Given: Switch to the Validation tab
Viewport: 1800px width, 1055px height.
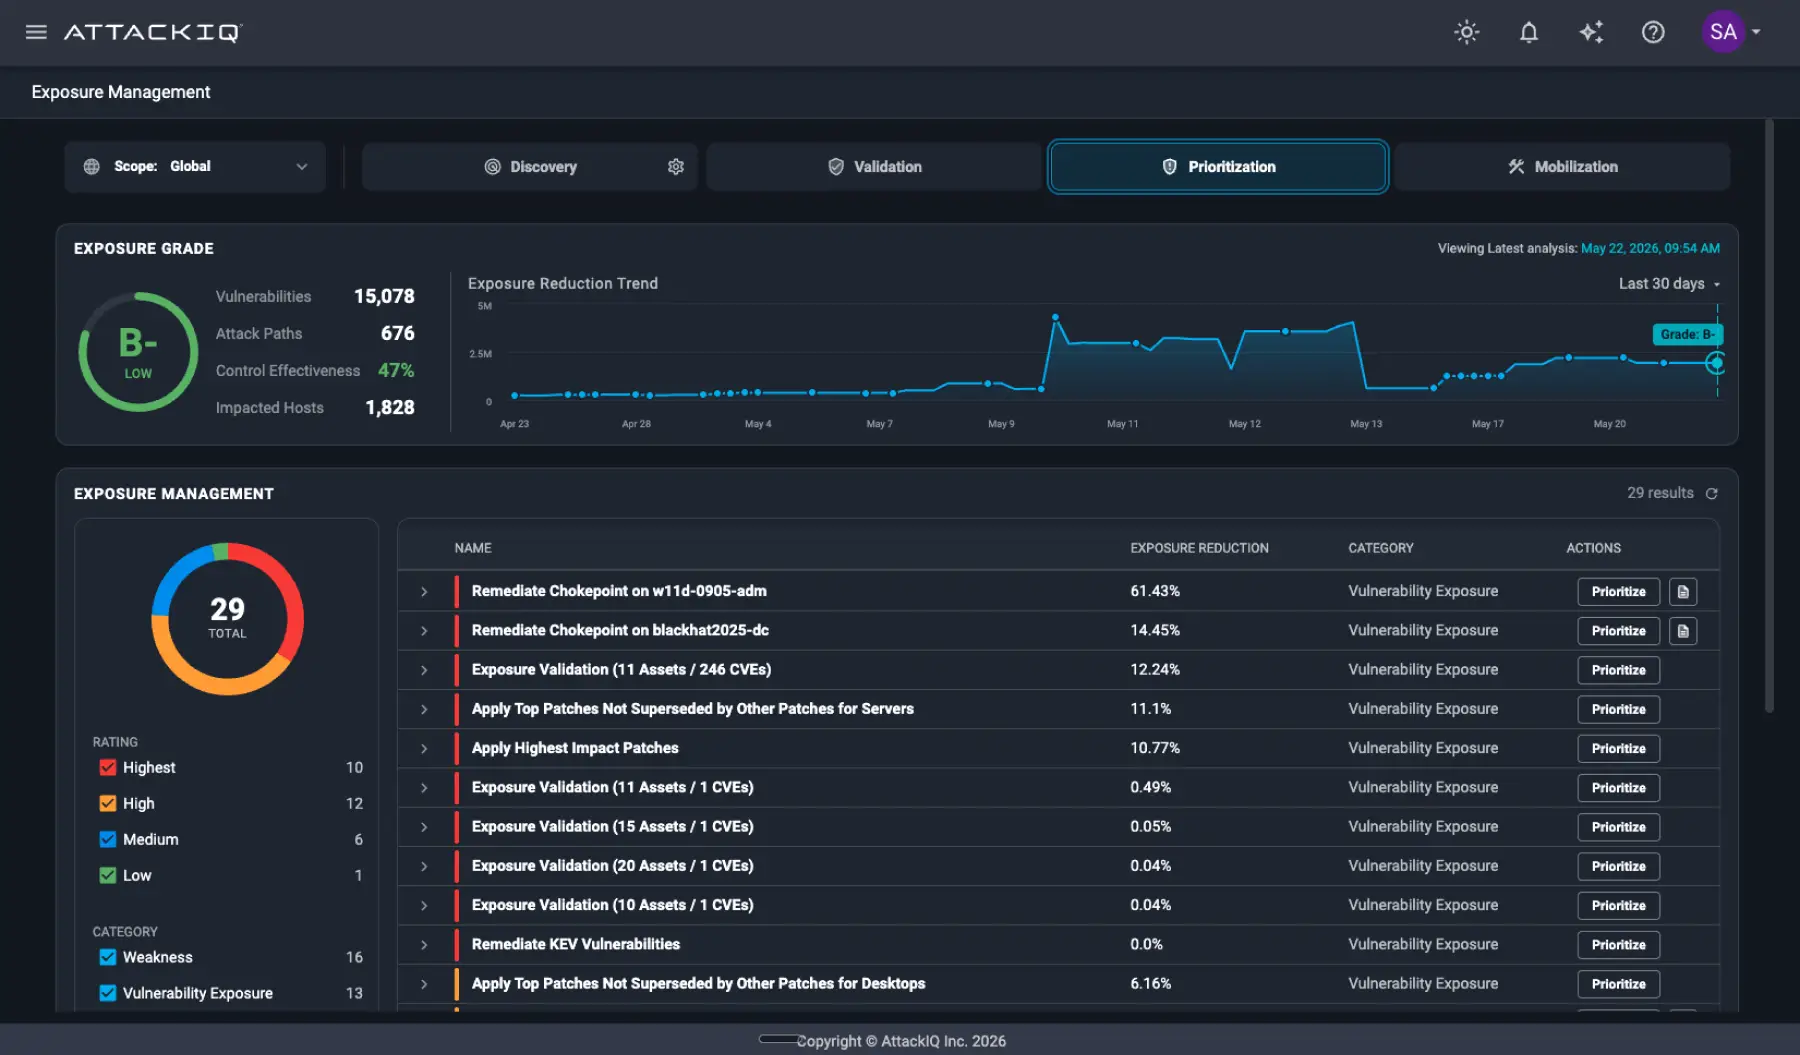Looking at the screenshot, I should coord(874,167).
